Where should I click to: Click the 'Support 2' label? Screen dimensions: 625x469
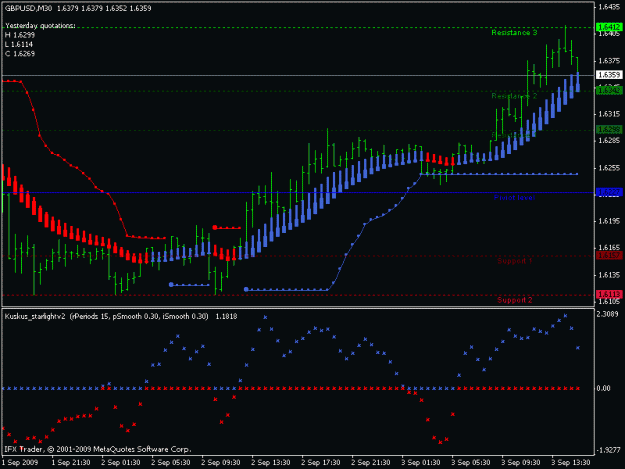(x=515, y=300)
